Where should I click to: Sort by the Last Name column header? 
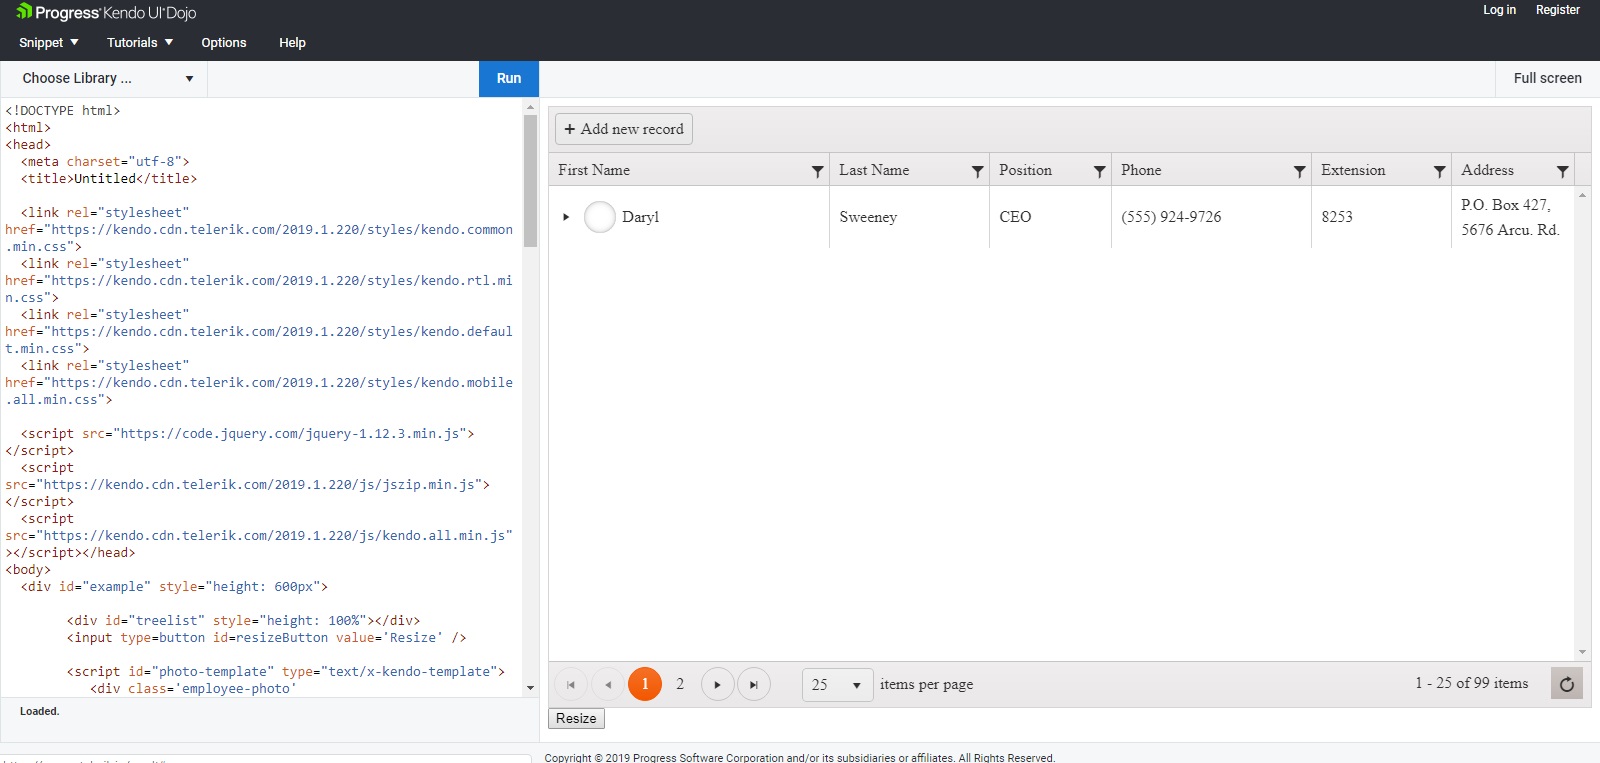point(874,171)
